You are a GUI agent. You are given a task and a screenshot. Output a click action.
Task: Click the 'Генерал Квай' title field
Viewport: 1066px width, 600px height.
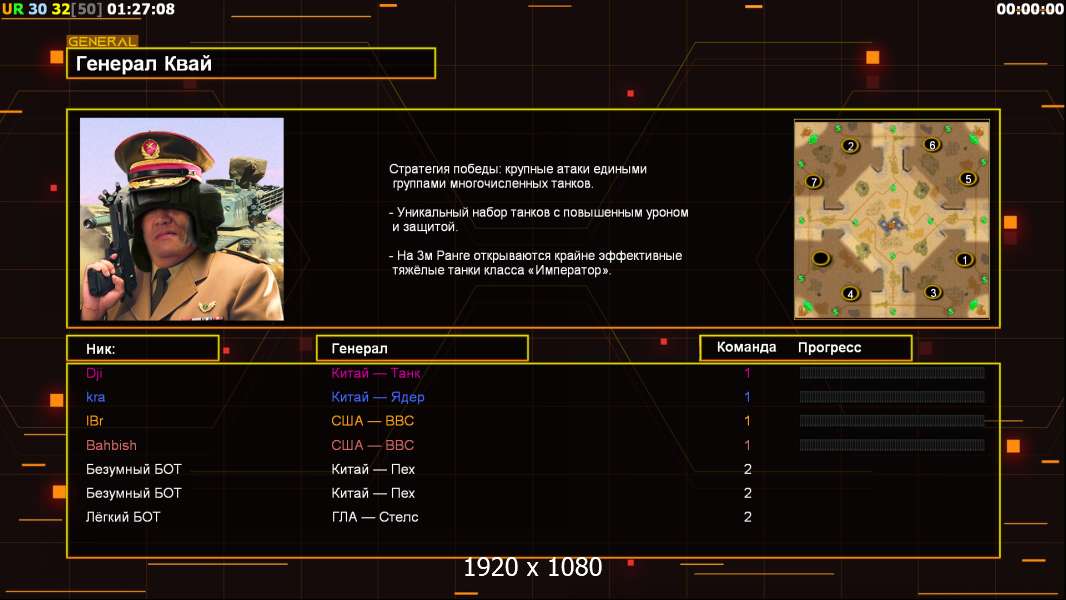(x=250, y=64)
